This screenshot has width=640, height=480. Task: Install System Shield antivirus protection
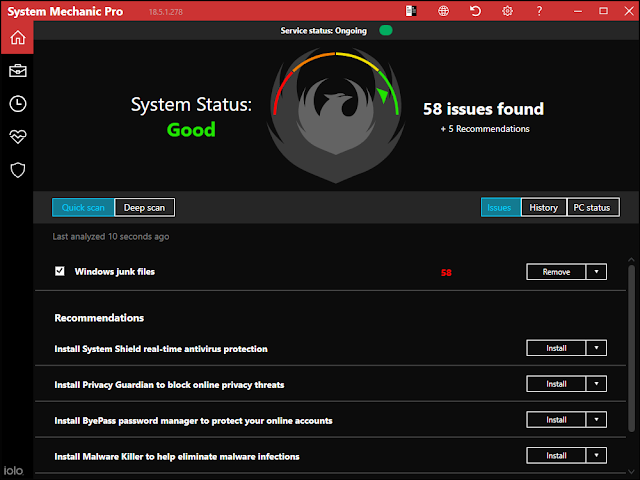click(556, 348)
